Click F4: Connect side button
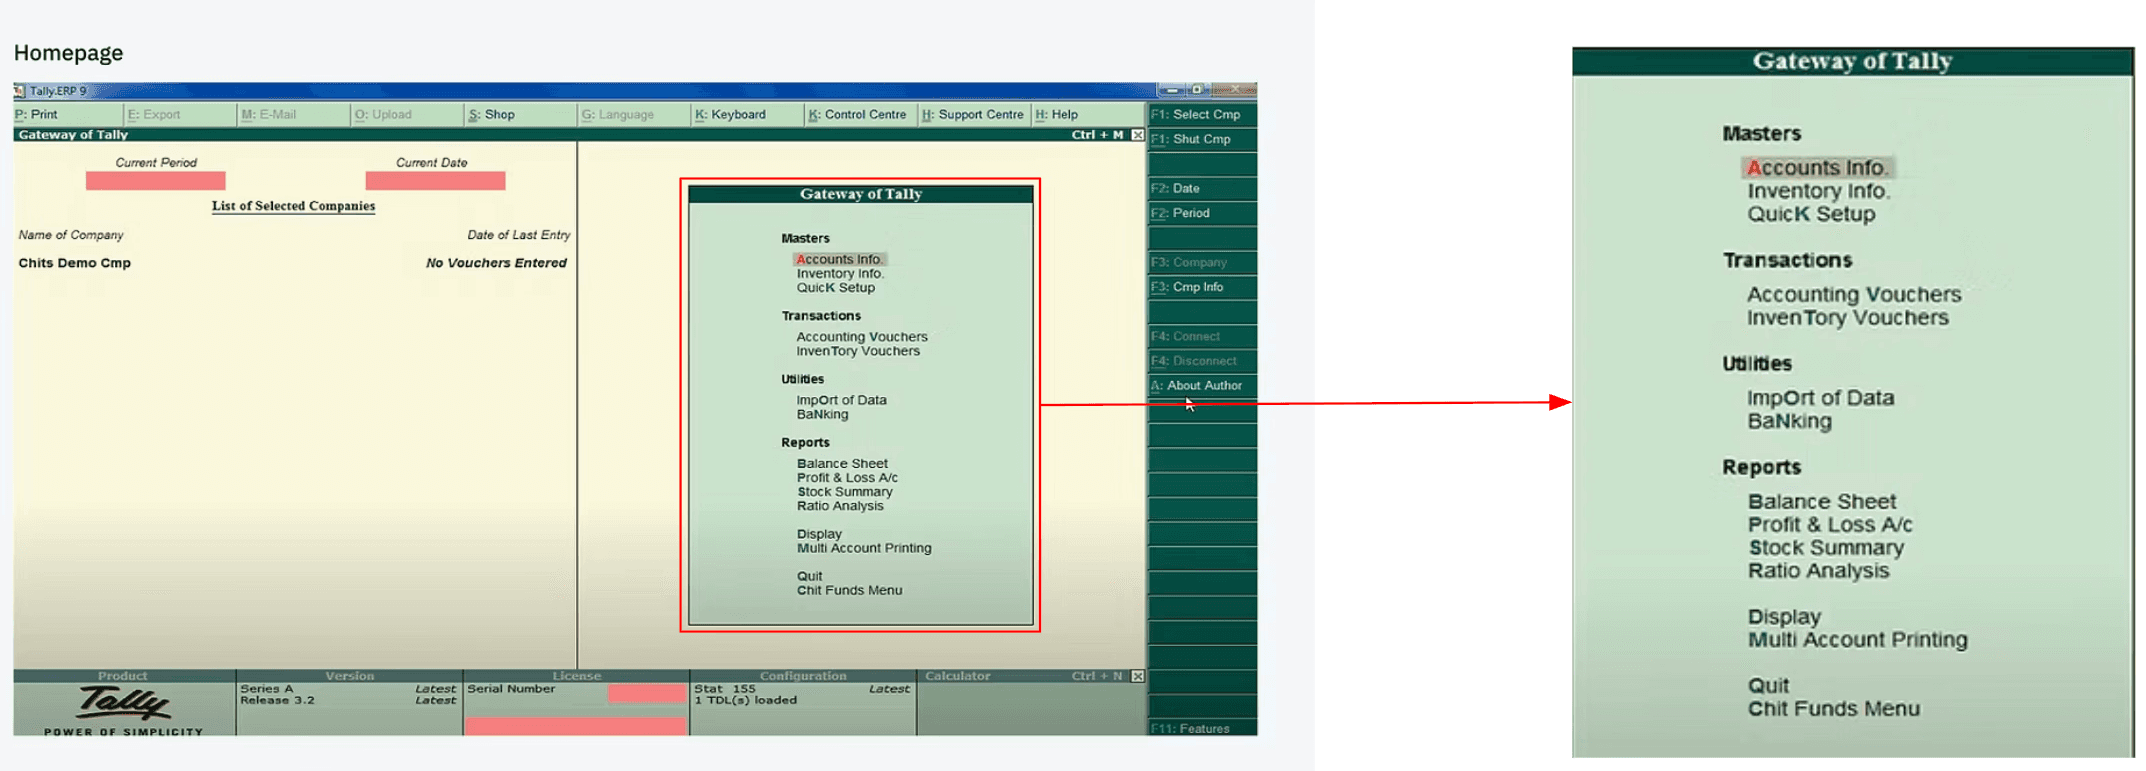 pos(1202,337)
